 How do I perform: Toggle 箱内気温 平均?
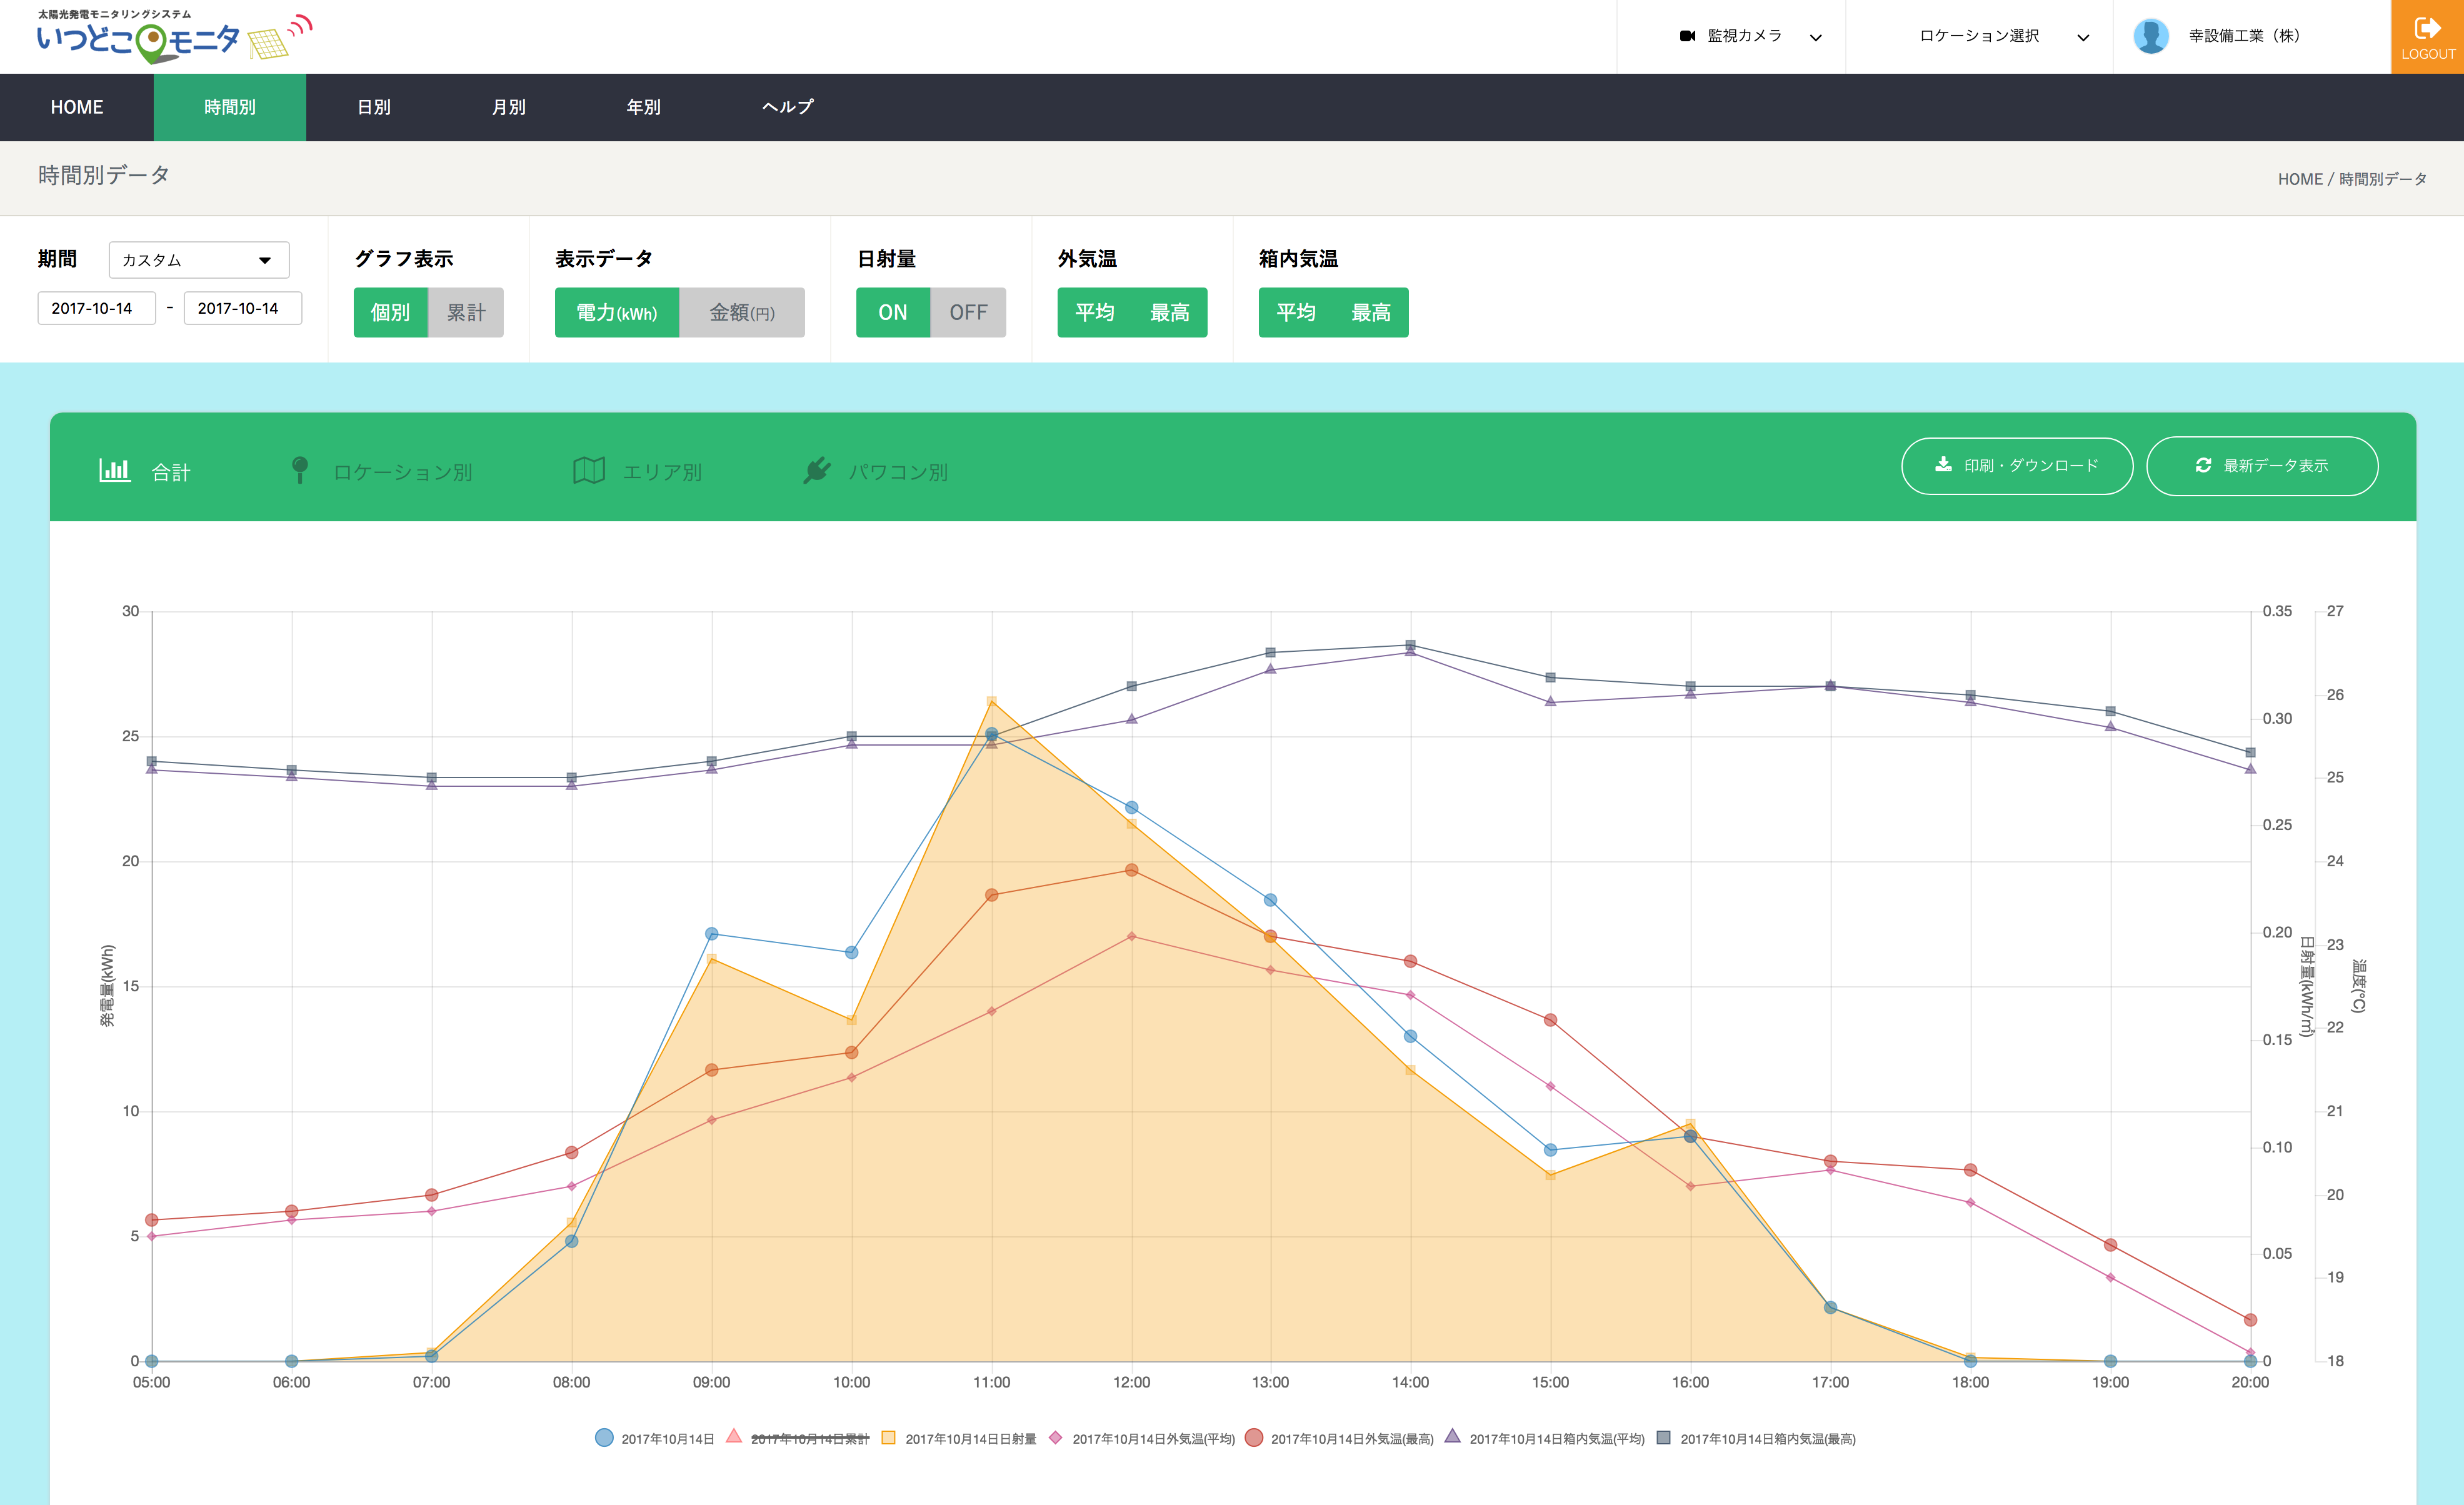pyautogui.click(x=1296, y=312)
